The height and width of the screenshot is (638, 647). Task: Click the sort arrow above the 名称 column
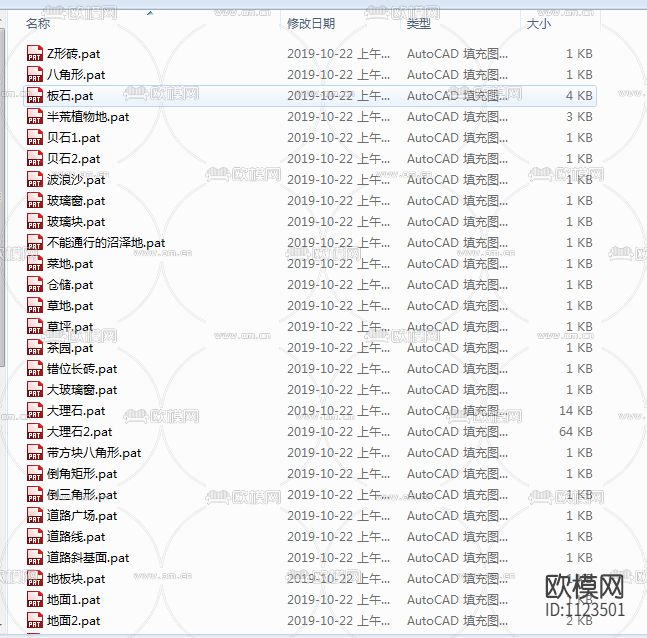click(x=150, y=13)
